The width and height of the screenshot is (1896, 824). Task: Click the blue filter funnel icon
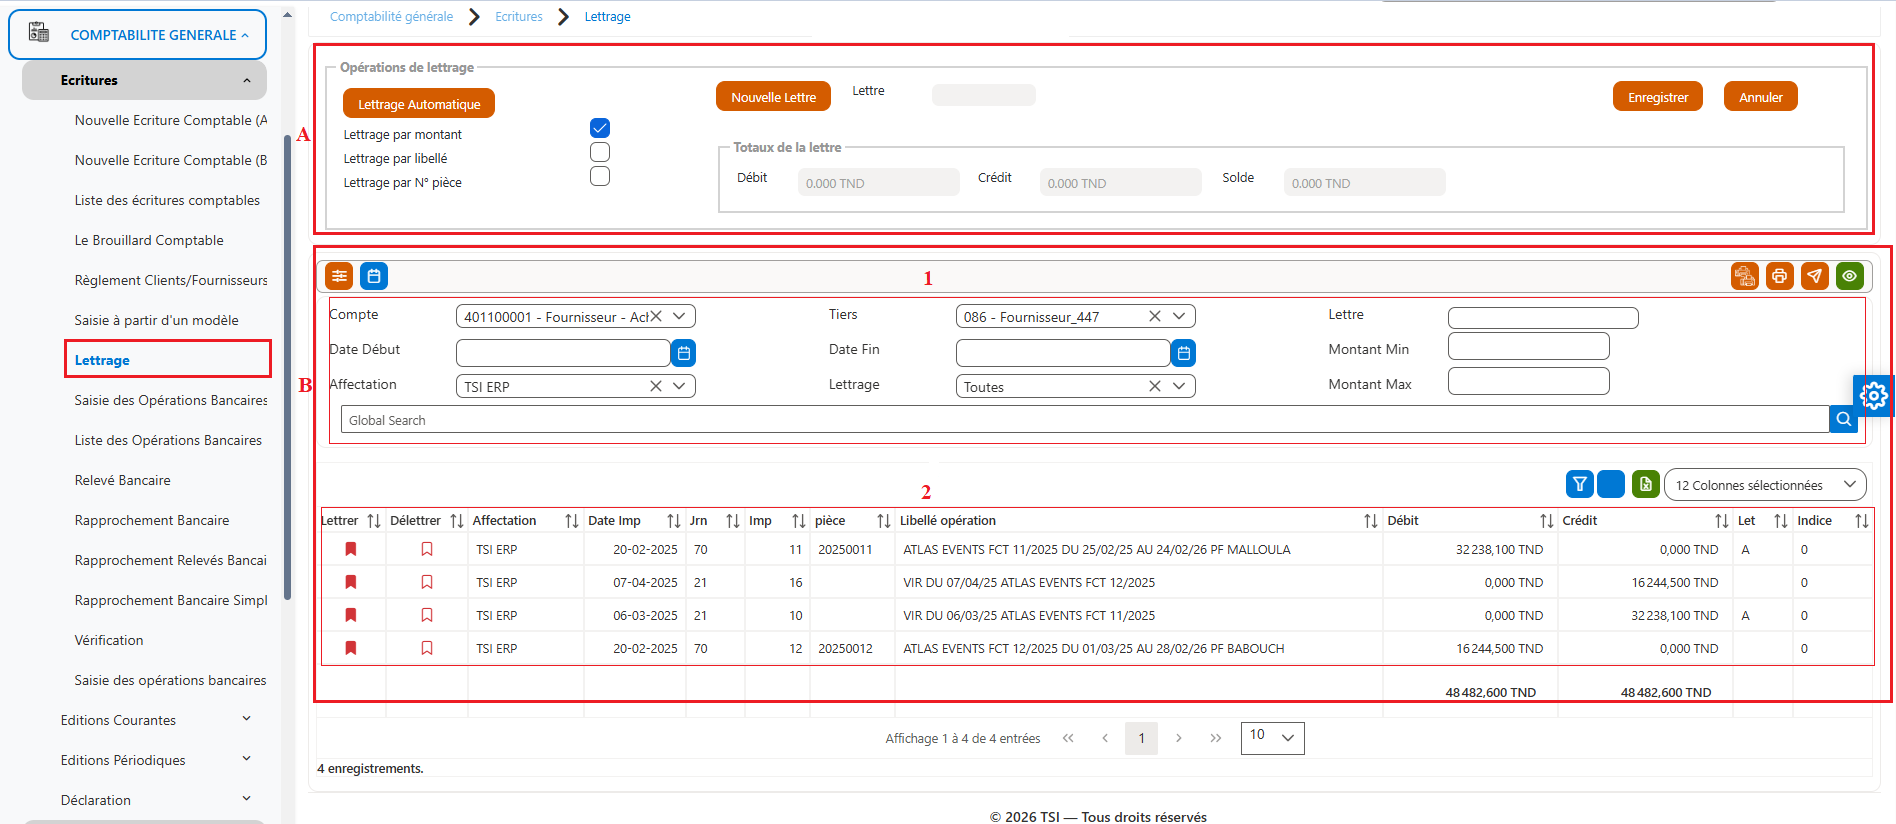tap(1579, 484)
